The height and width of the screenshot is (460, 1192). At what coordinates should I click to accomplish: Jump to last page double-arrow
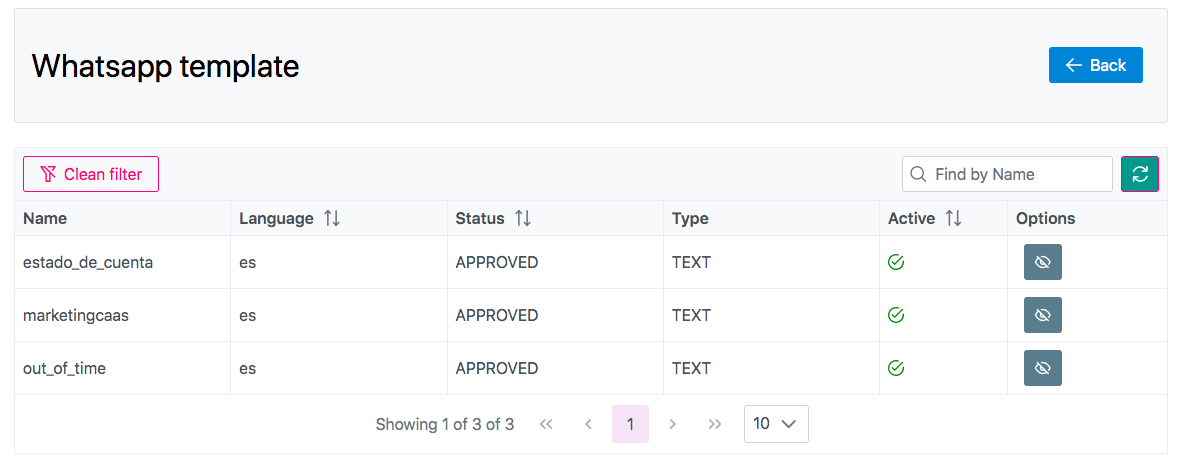(714, 424)
